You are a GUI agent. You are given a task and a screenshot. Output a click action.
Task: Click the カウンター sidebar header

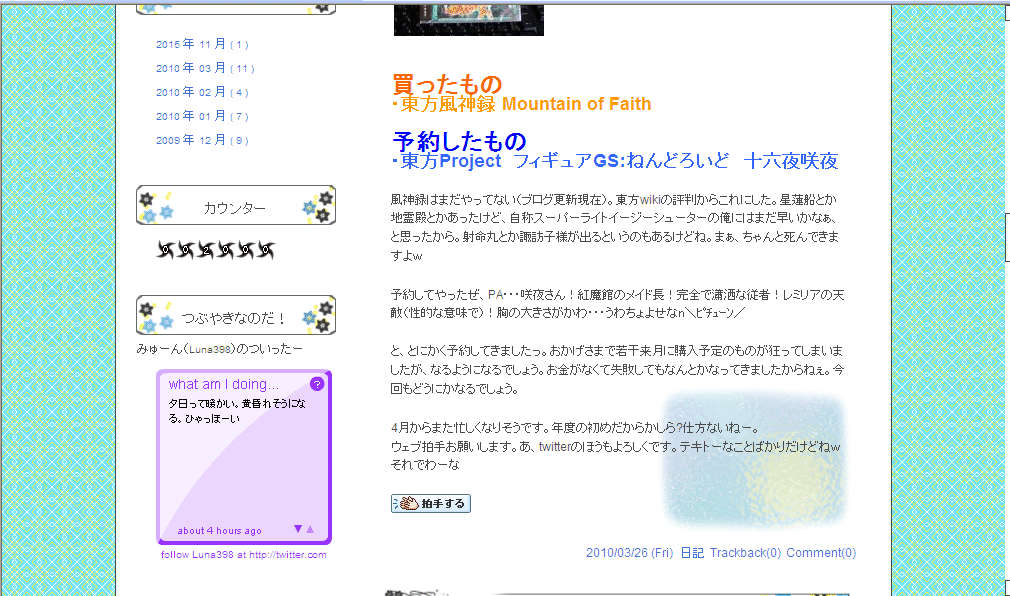click(236, 206)
